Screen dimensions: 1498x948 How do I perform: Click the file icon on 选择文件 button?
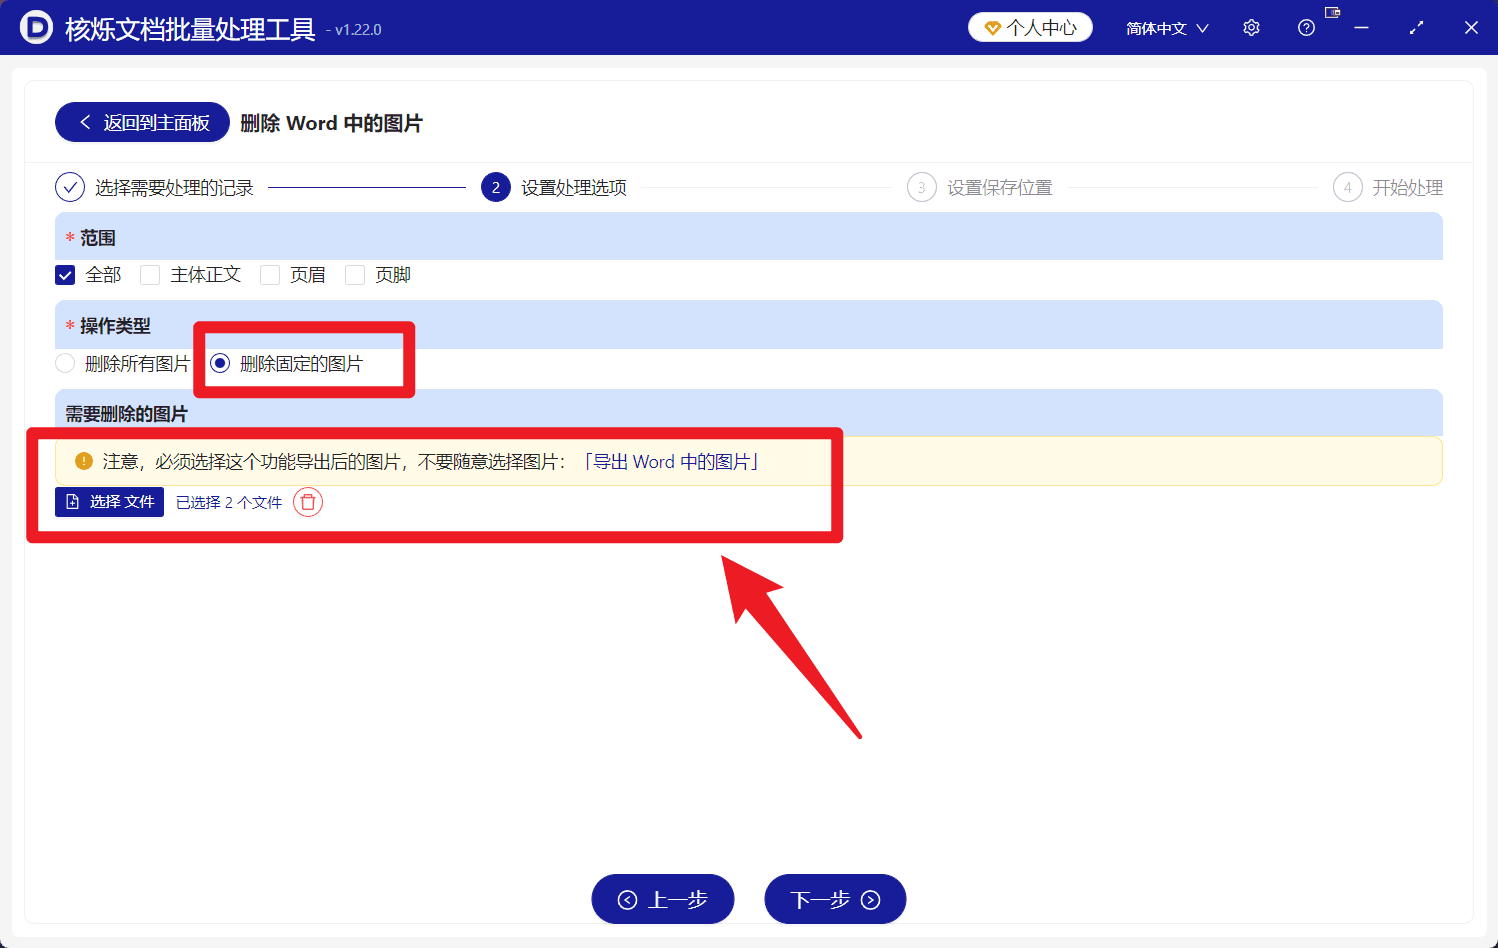coord(70,501)
